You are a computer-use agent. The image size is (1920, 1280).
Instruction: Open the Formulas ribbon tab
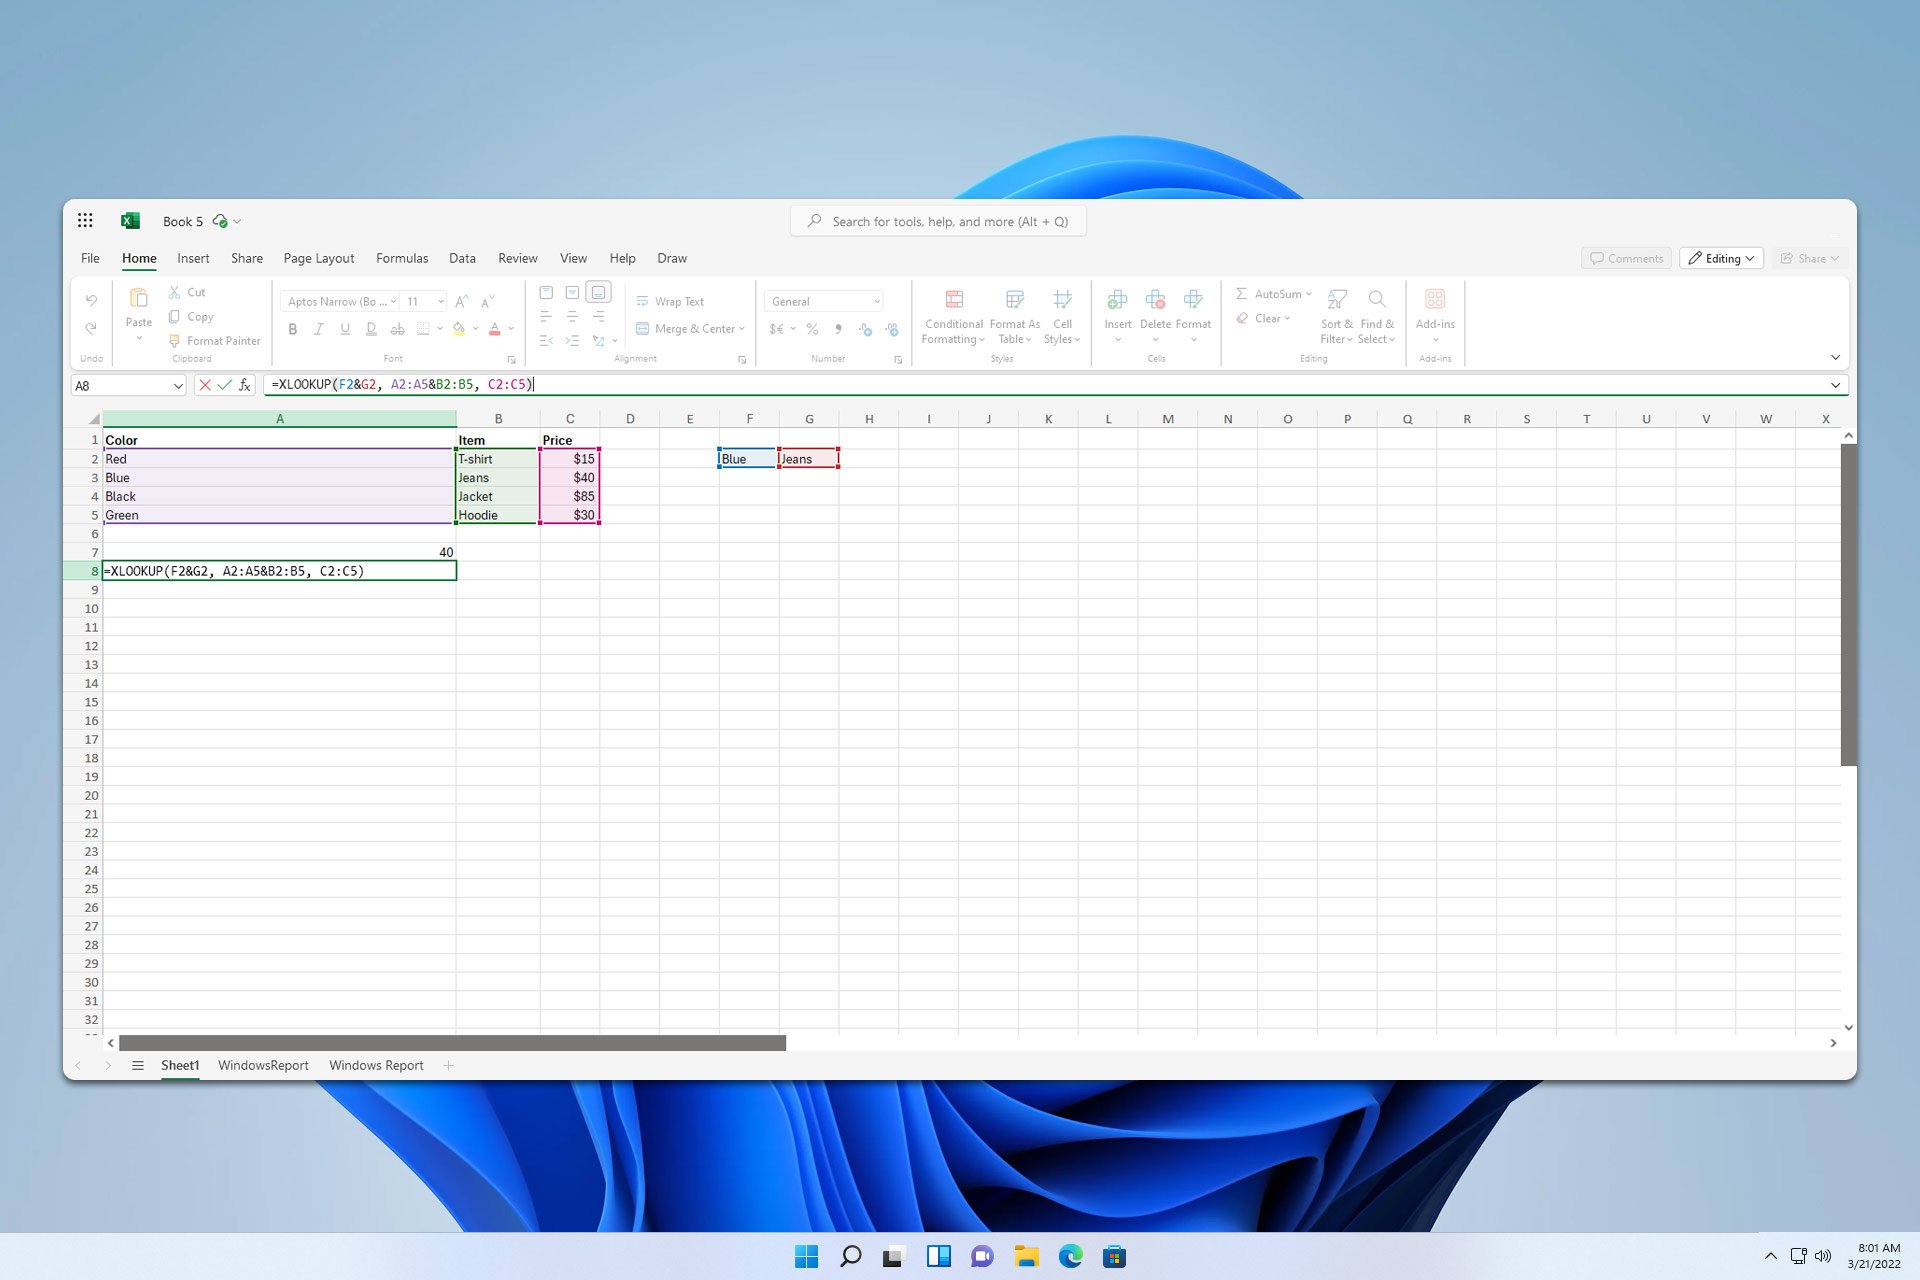[401, 257]
